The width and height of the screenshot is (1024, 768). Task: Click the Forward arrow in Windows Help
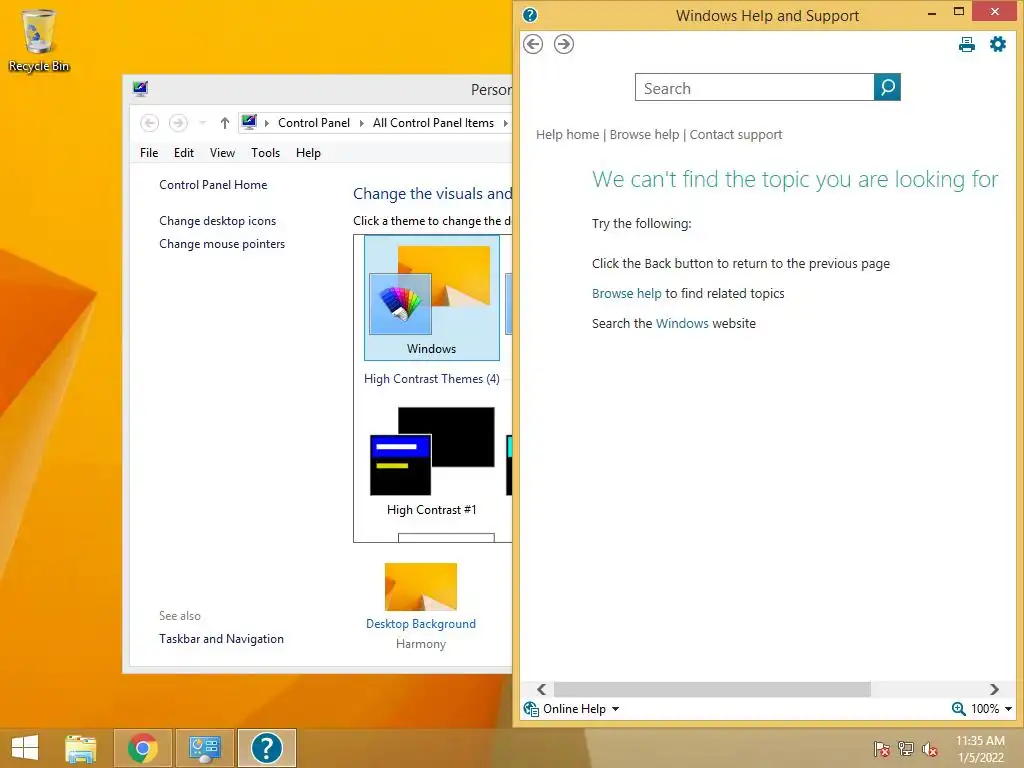[x=564, y=44]
